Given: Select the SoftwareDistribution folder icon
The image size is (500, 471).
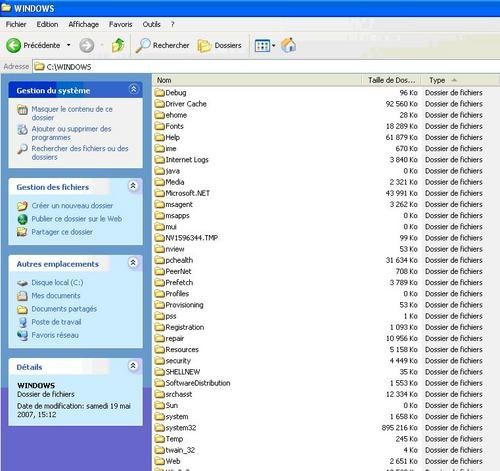Looking at the screenshot, I should (160, 383).
